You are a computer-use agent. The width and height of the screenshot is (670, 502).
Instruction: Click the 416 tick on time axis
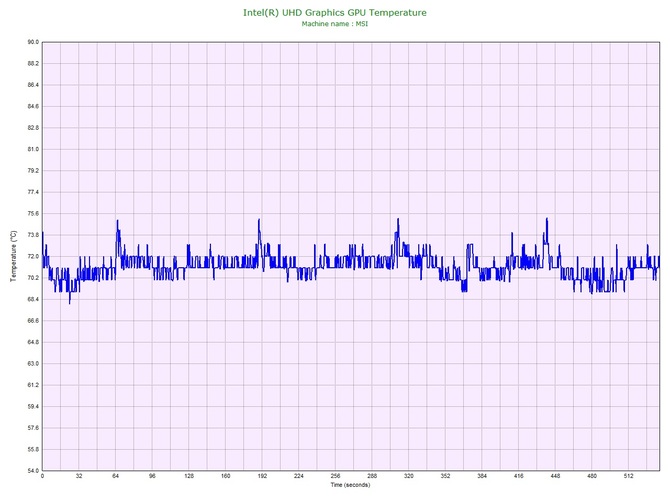click(519, 476)
